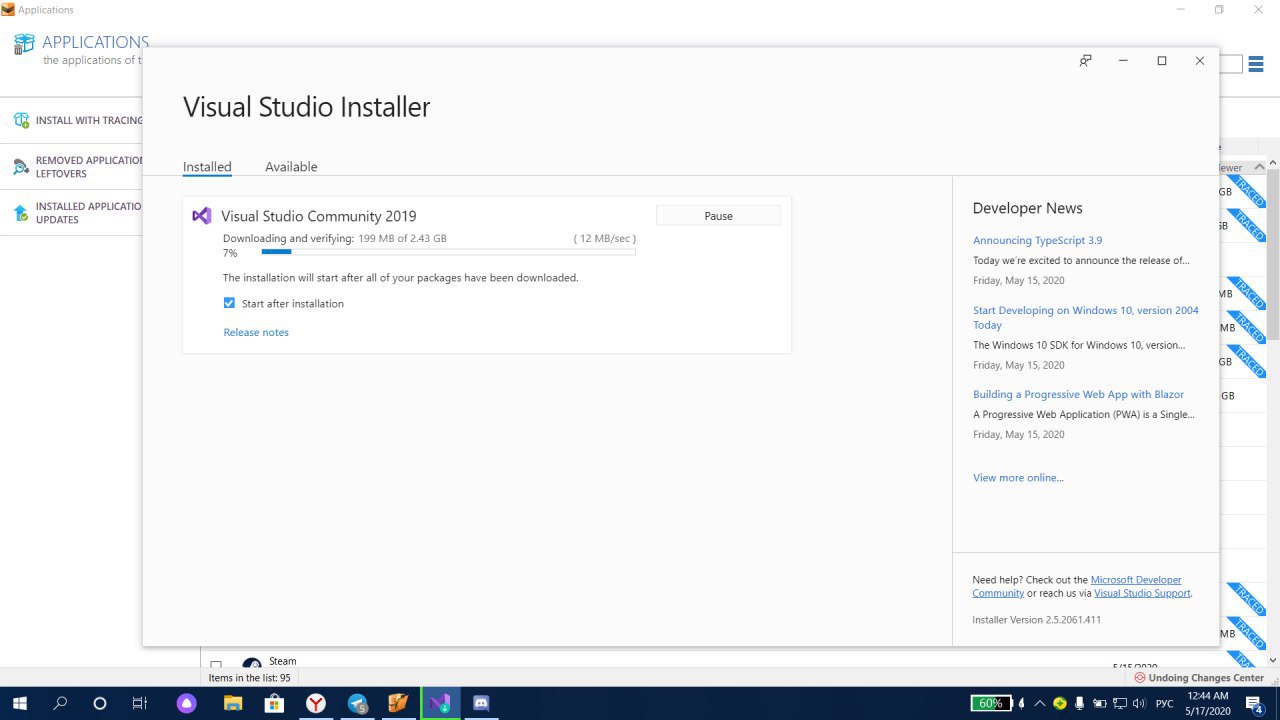Click the 7% progress percentage

pyautogui.click(x=230, y=253)
